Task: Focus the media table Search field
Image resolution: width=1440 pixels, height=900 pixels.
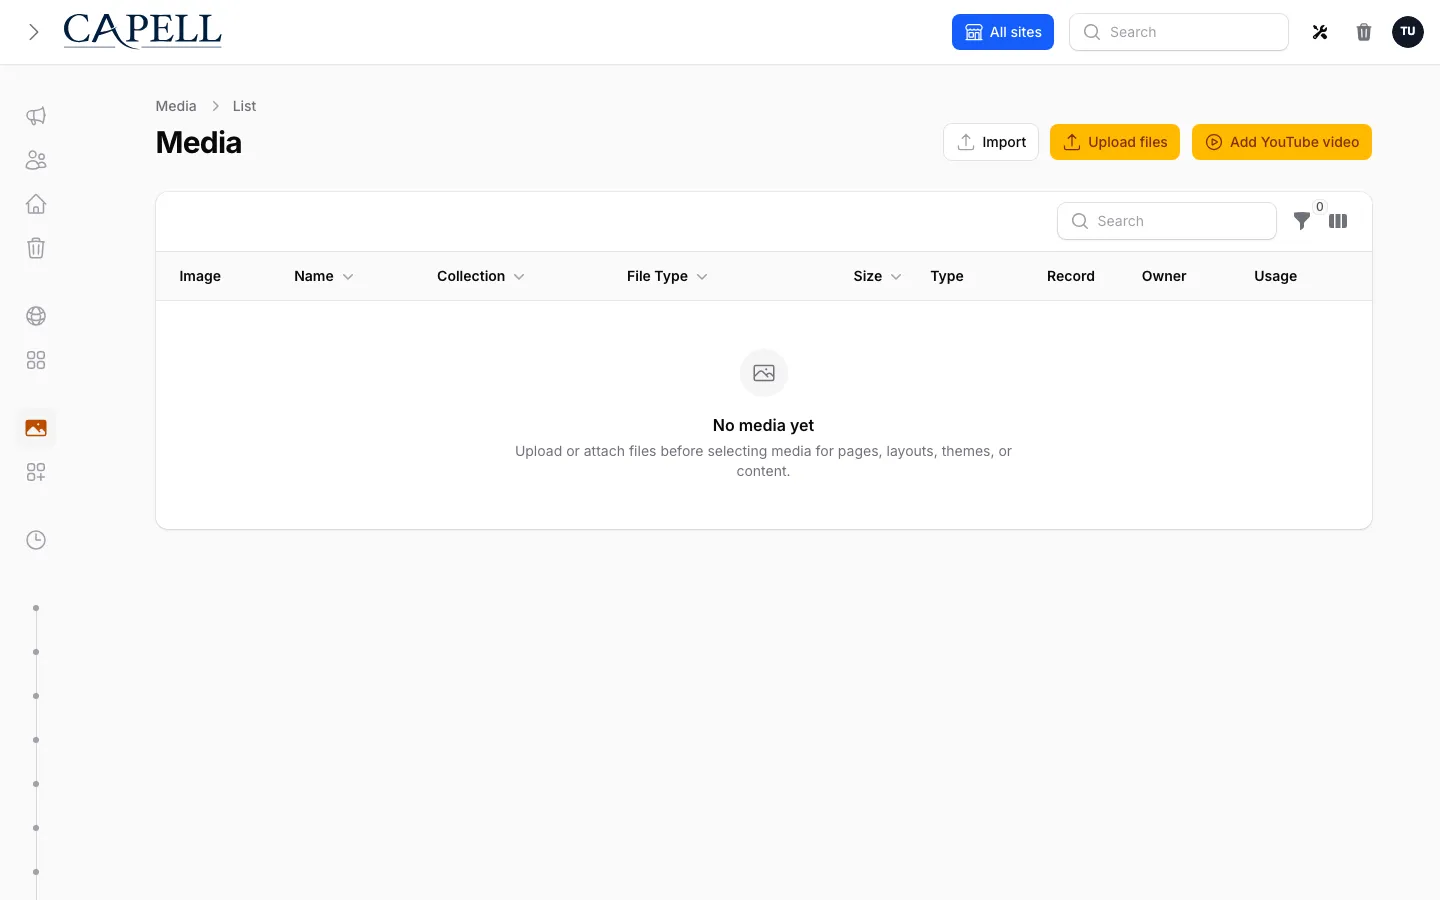Action: pos(1167,221)
